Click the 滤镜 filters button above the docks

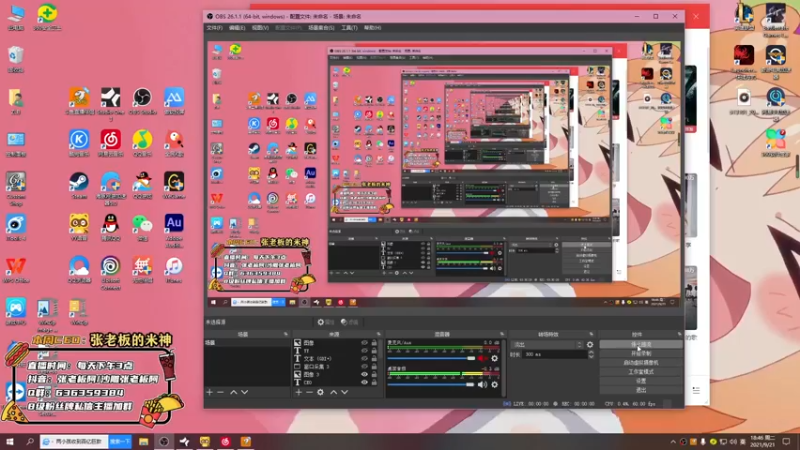(x=349, y=322)
